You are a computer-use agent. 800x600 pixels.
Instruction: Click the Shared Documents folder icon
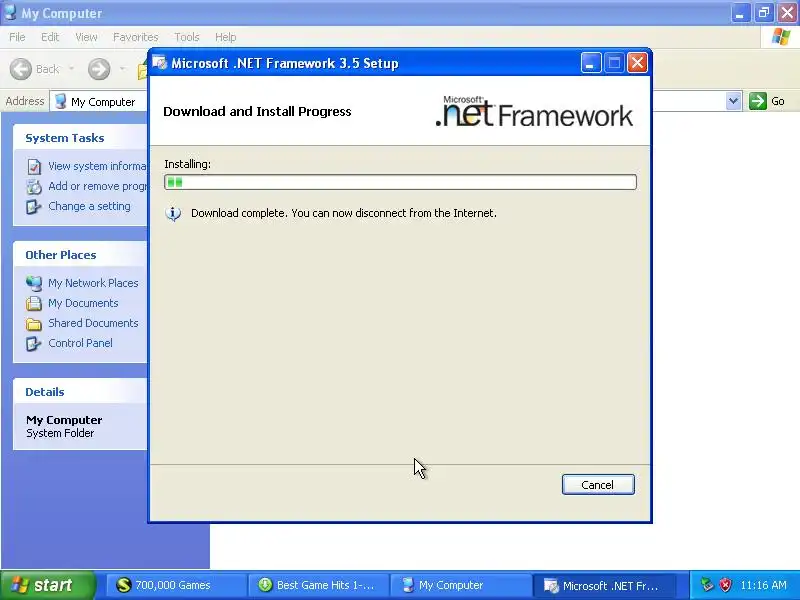point(34,323)
